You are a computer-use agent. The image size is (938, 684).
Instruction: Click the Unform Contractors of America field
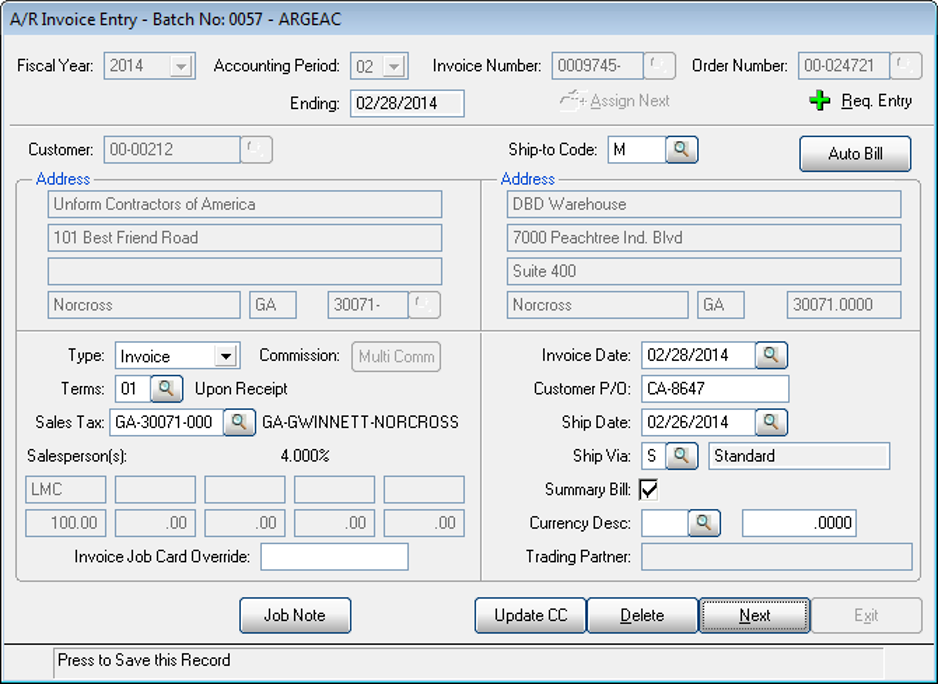click(245, 205)
